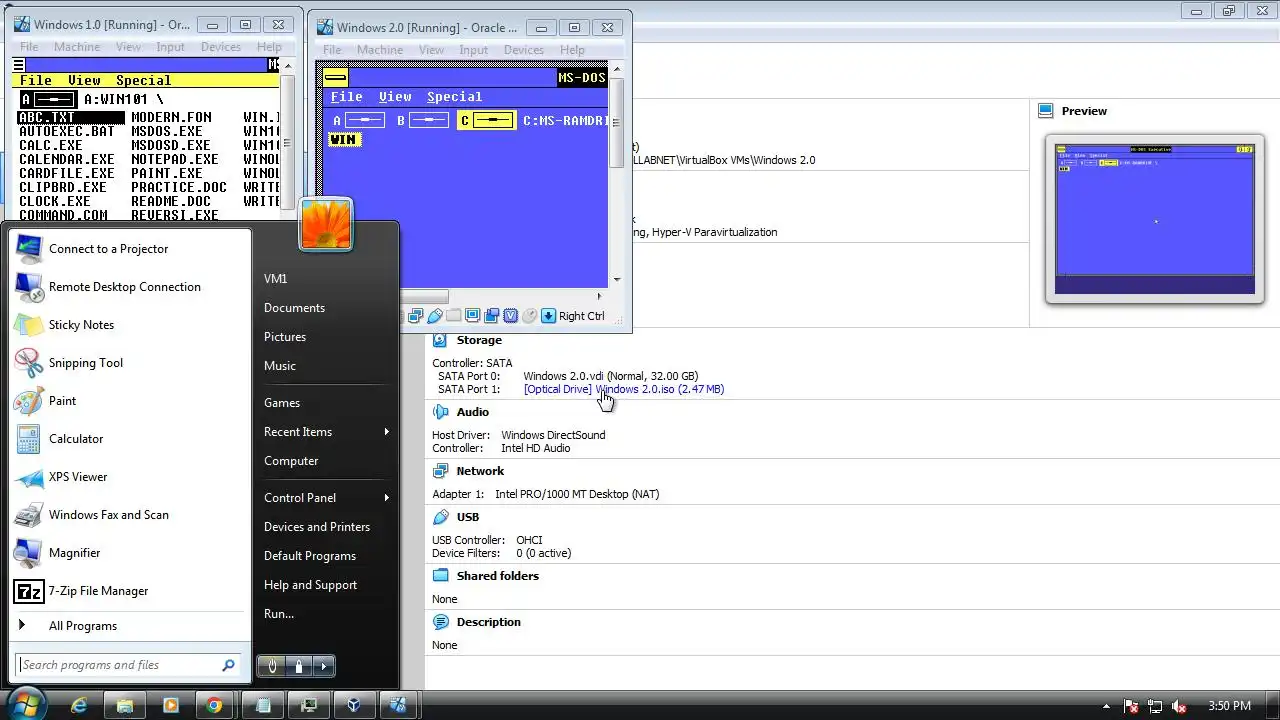Screen dimensions: 1280x720
Task: Click the USB indicator in Windows 2.0 status bar
Action: pyautogui.click(x=435, y=316)
